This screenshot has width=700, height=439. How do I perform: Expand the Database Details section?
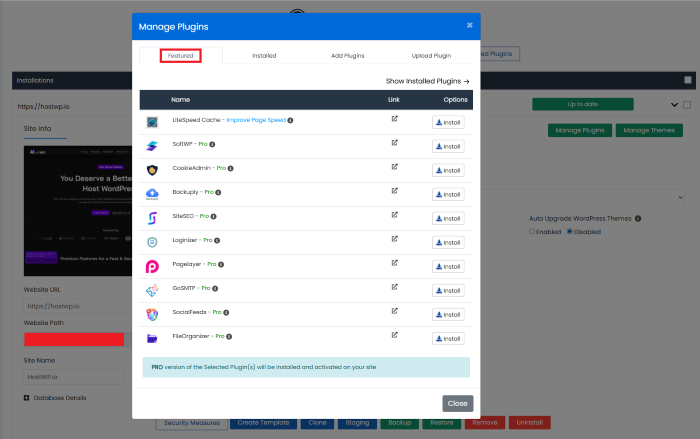(27, 397)
